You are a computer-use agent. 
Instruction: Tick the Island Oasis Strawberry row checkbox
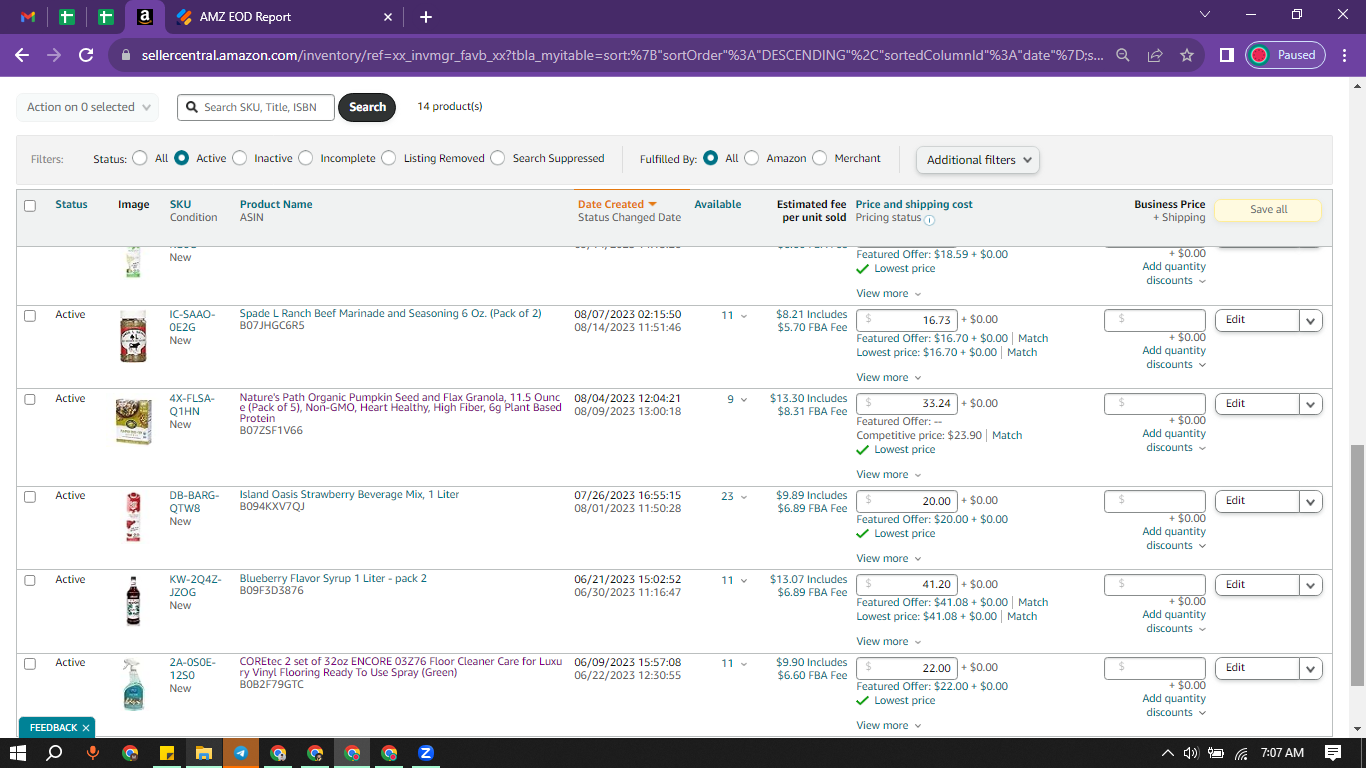30,497
